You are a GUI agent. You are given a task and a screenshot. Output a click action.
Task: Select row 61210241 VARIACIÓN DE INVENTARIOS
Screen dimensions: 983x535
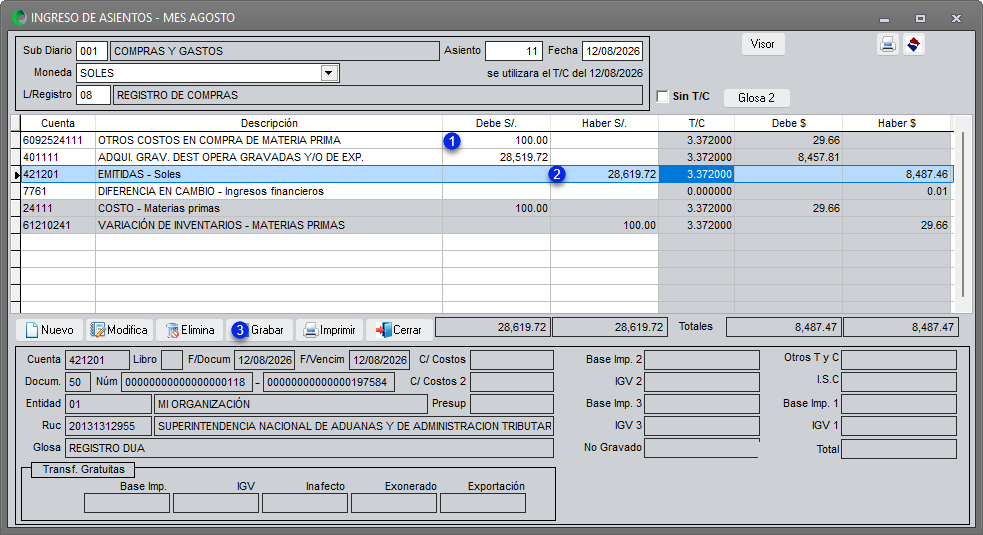pyautogui.click(x=486, y=225)
